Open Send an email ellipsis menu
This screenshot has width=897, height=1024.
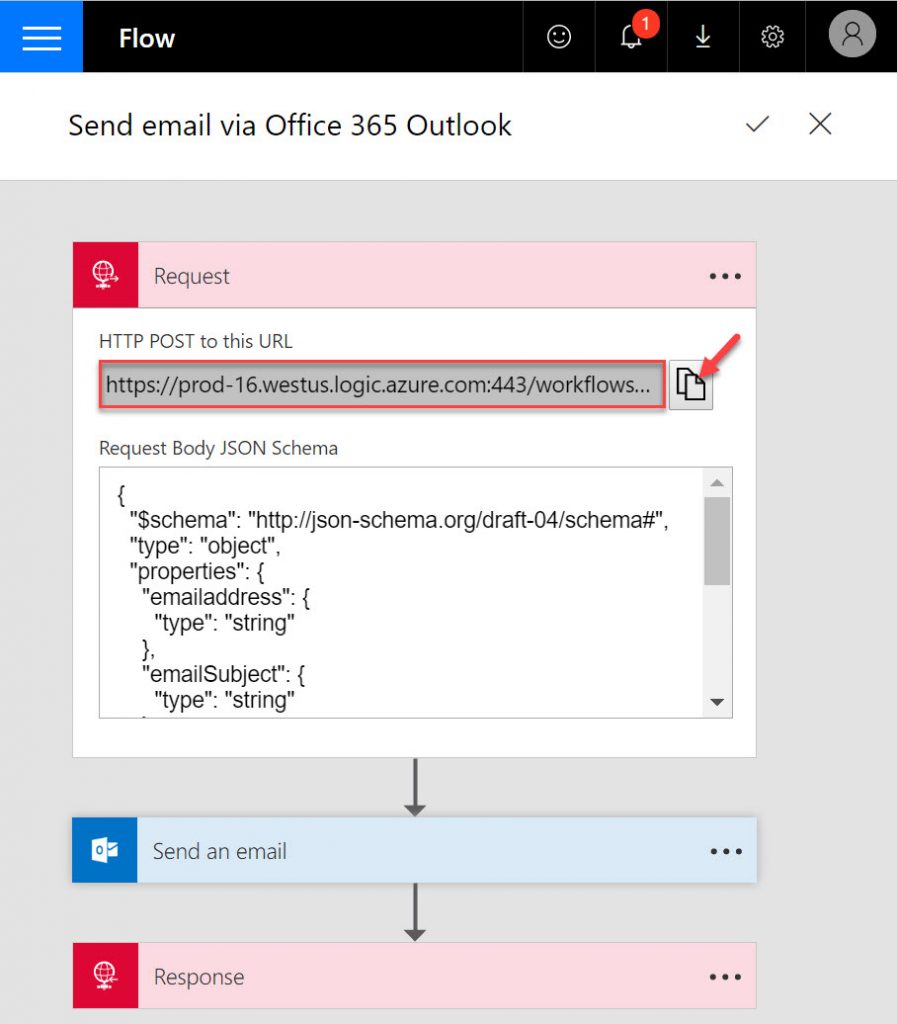pos(725,852)
